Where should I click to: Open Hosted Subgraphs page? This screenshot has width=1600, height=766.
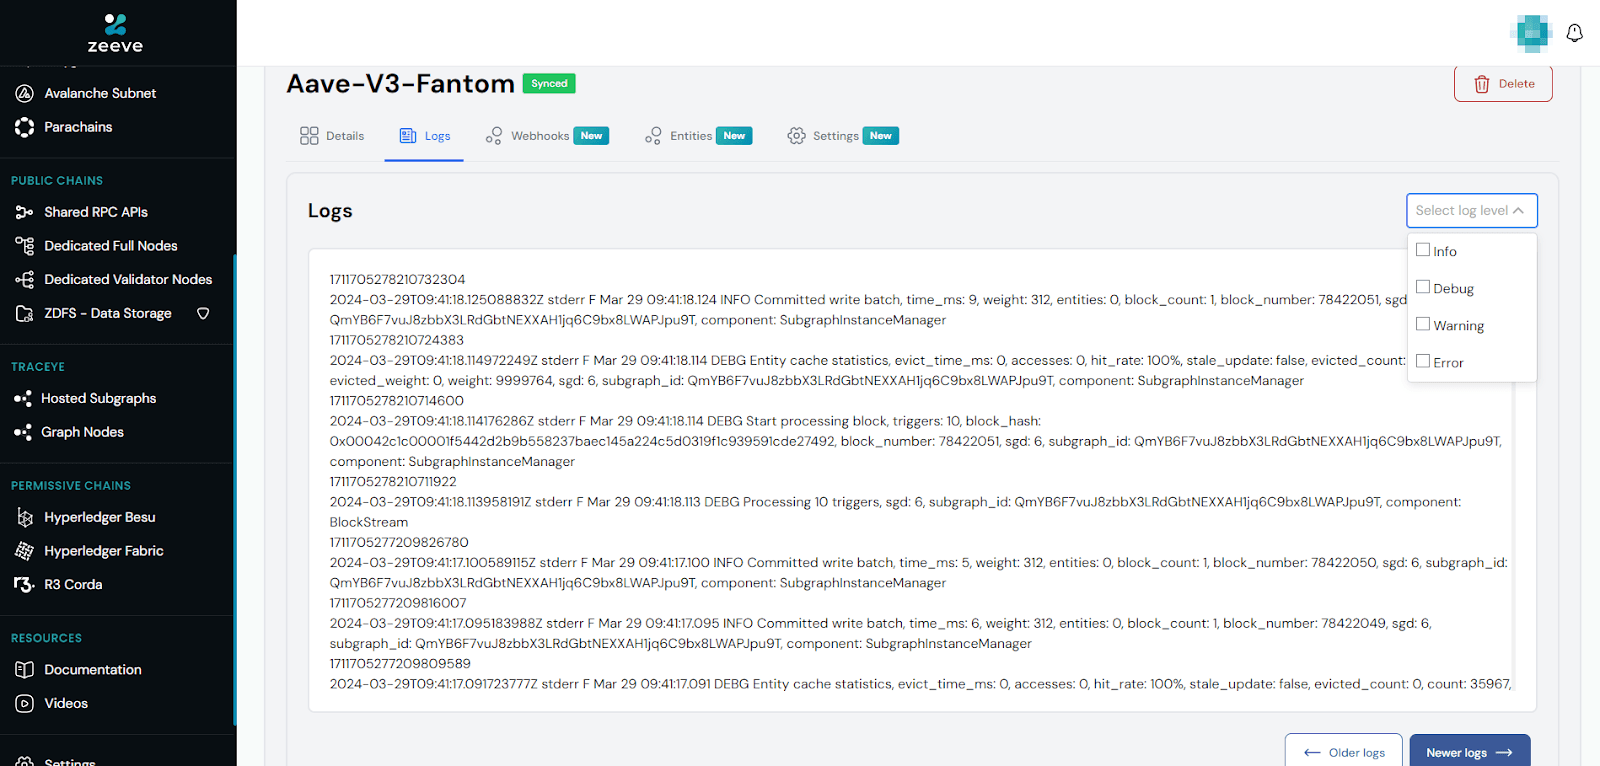98,398
